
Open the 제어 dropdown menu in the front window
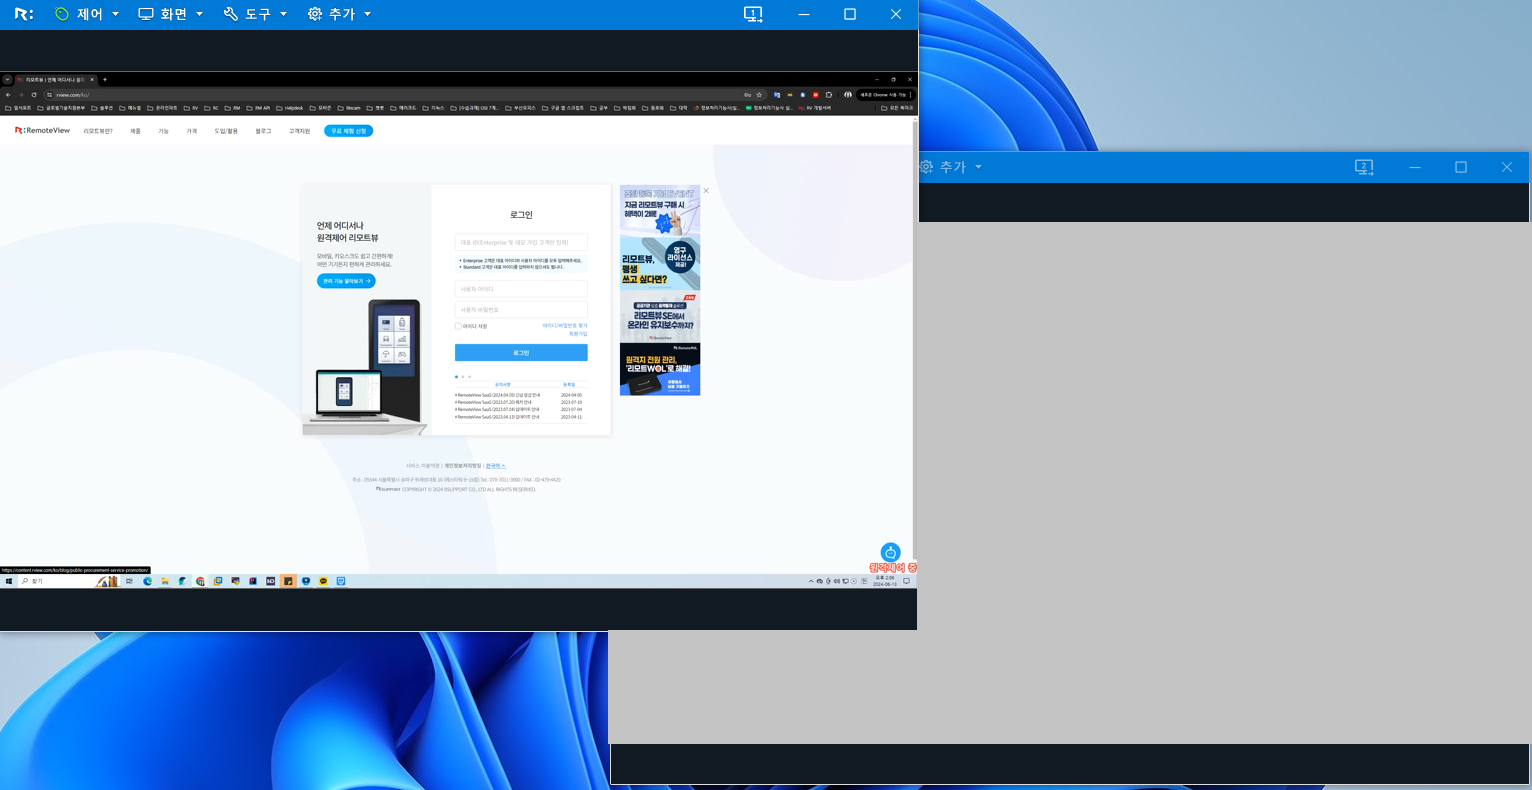point(87,14)
